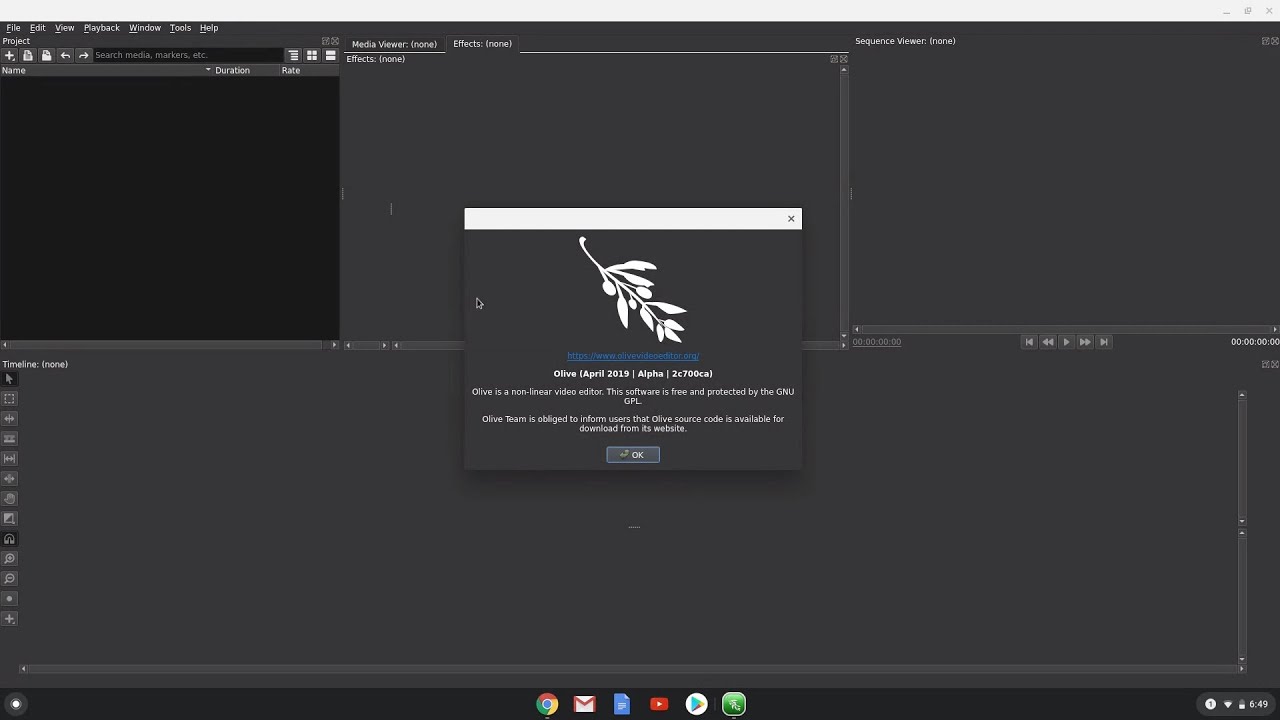This screenshot has width=1280, height=720.
Task: Open the File menu
Action: (13, 28)
